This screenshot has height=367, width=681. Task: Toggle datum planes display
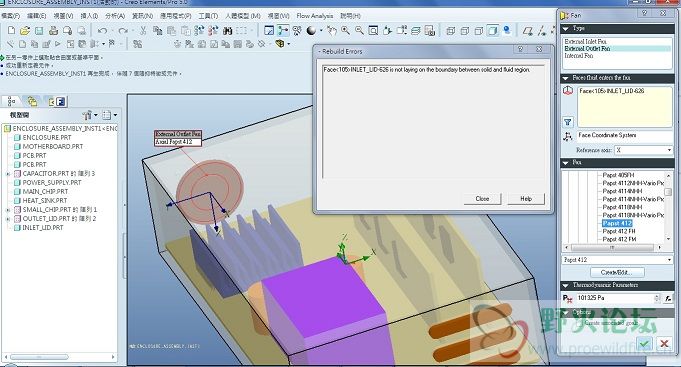point(528,30)
